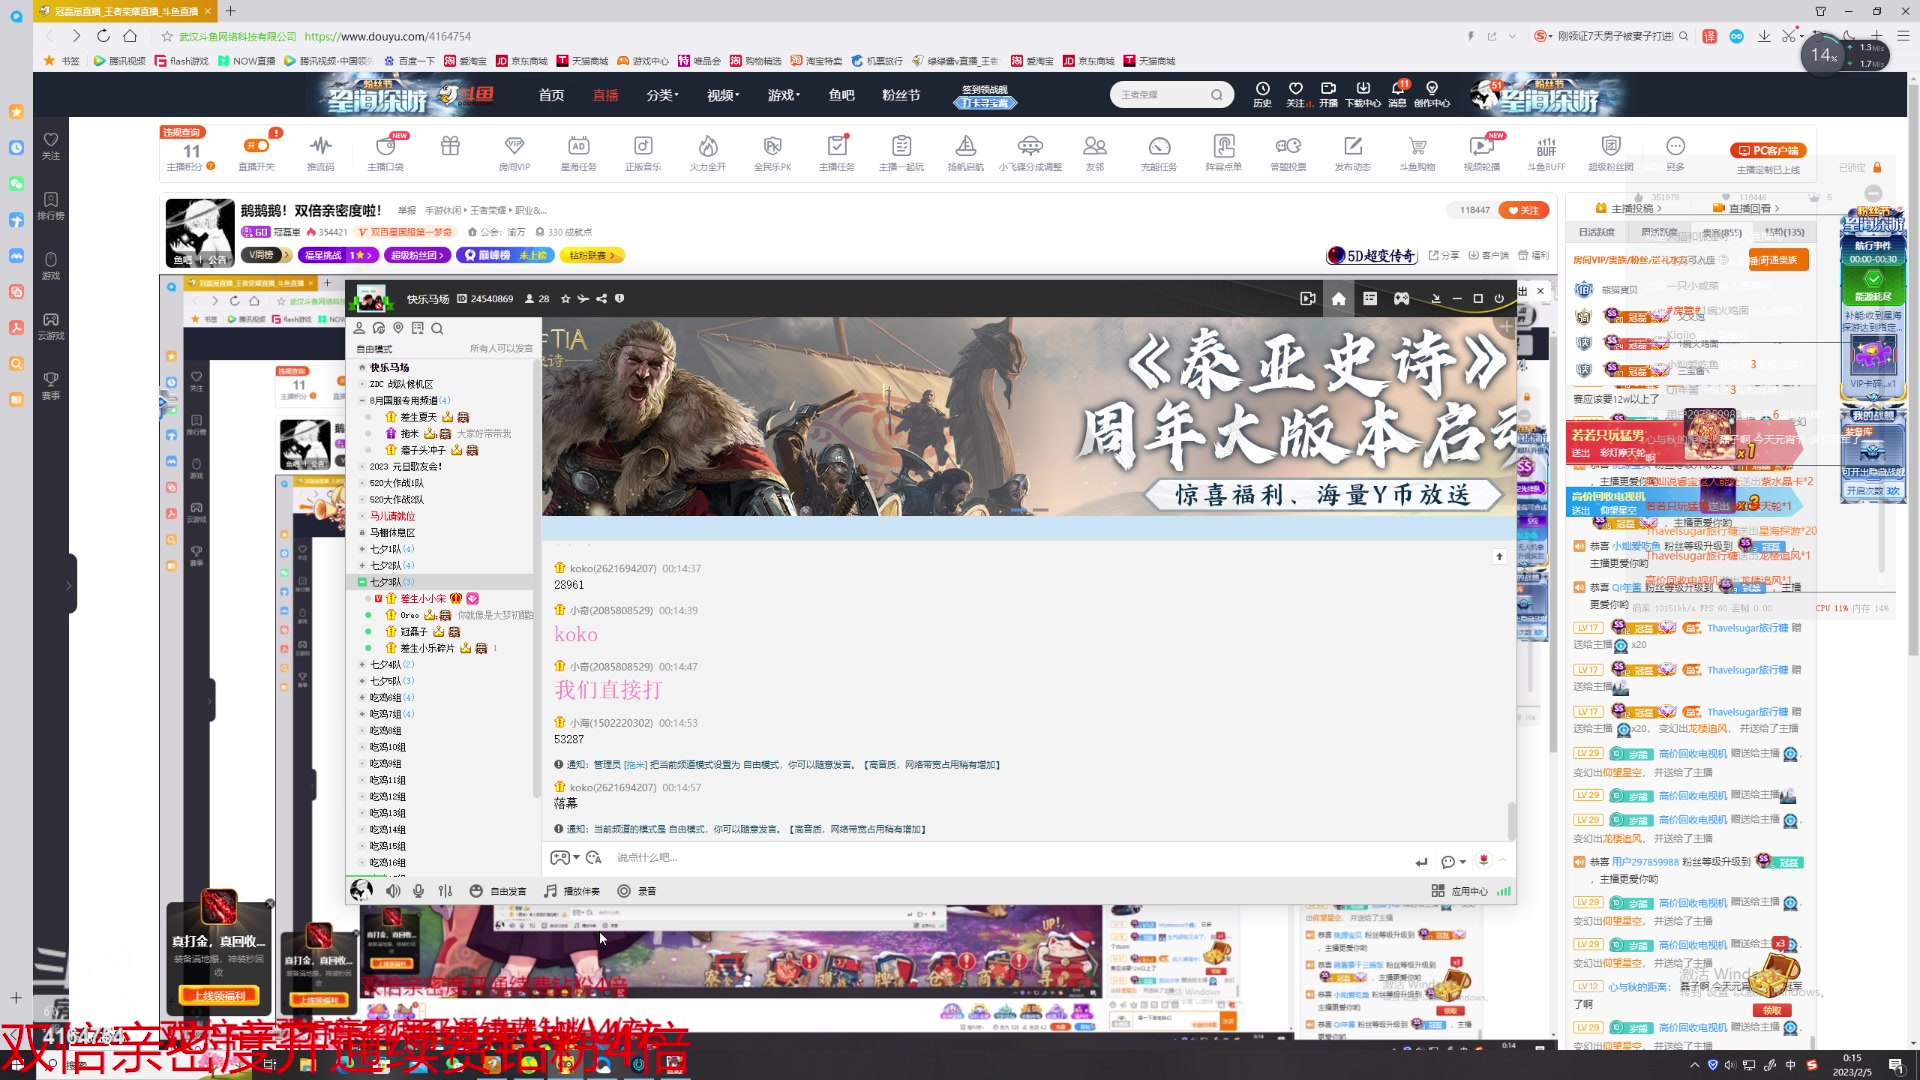Image resolution: width=1920 pixels, height=1080 pixels.
Task: Open 斗鱼购物 shopping cart icon
Action: tap(1417, 146)
